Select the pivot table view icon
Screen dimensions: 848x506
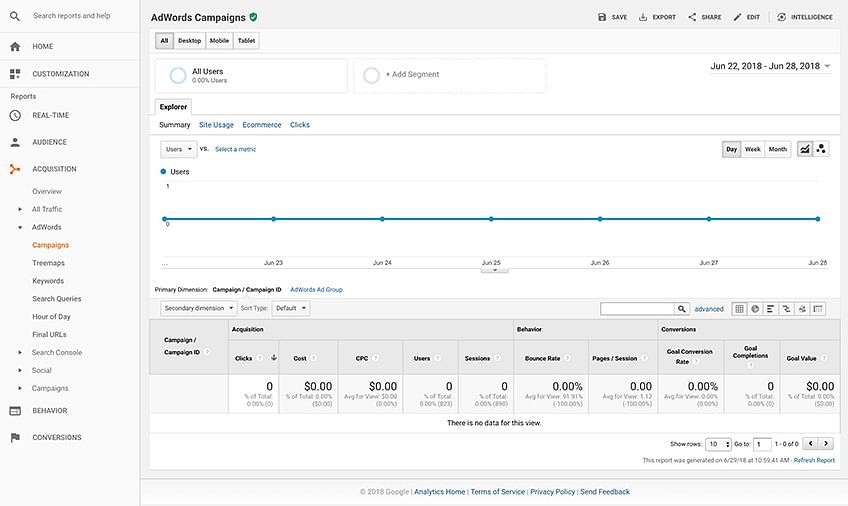pos(818,309)
